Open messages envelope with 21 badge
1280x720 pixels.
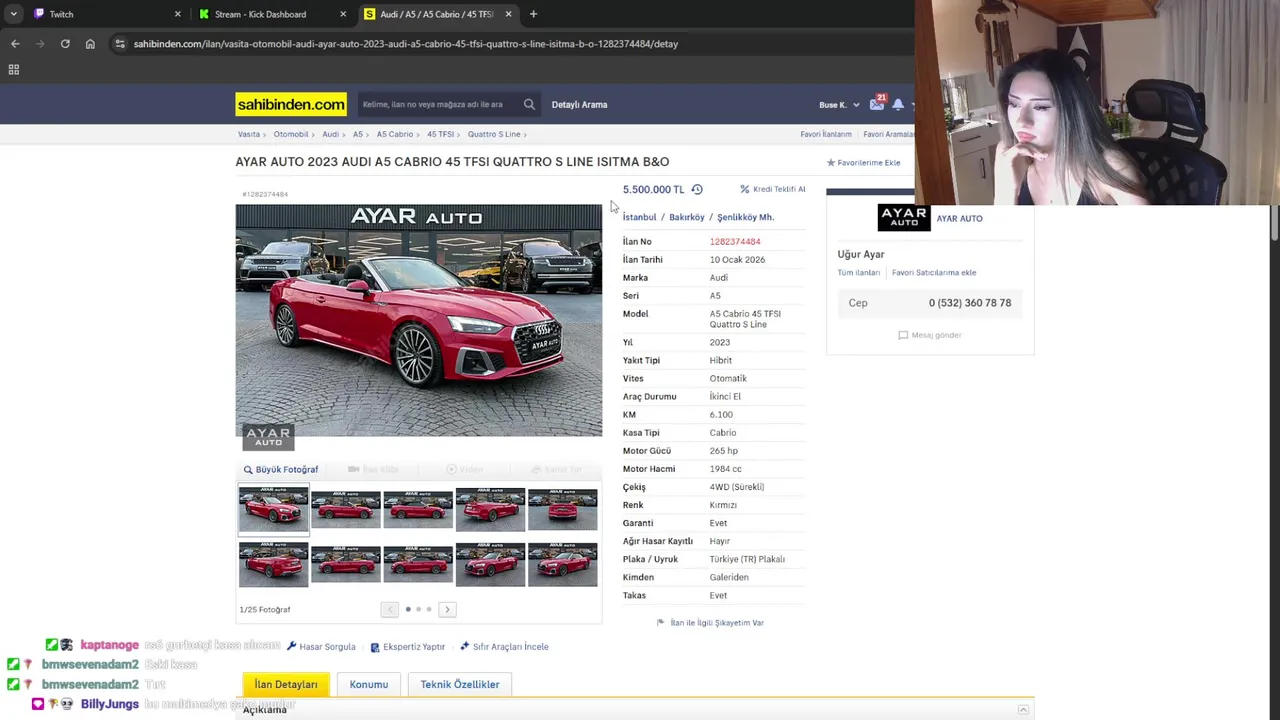(x=877, y=103)
